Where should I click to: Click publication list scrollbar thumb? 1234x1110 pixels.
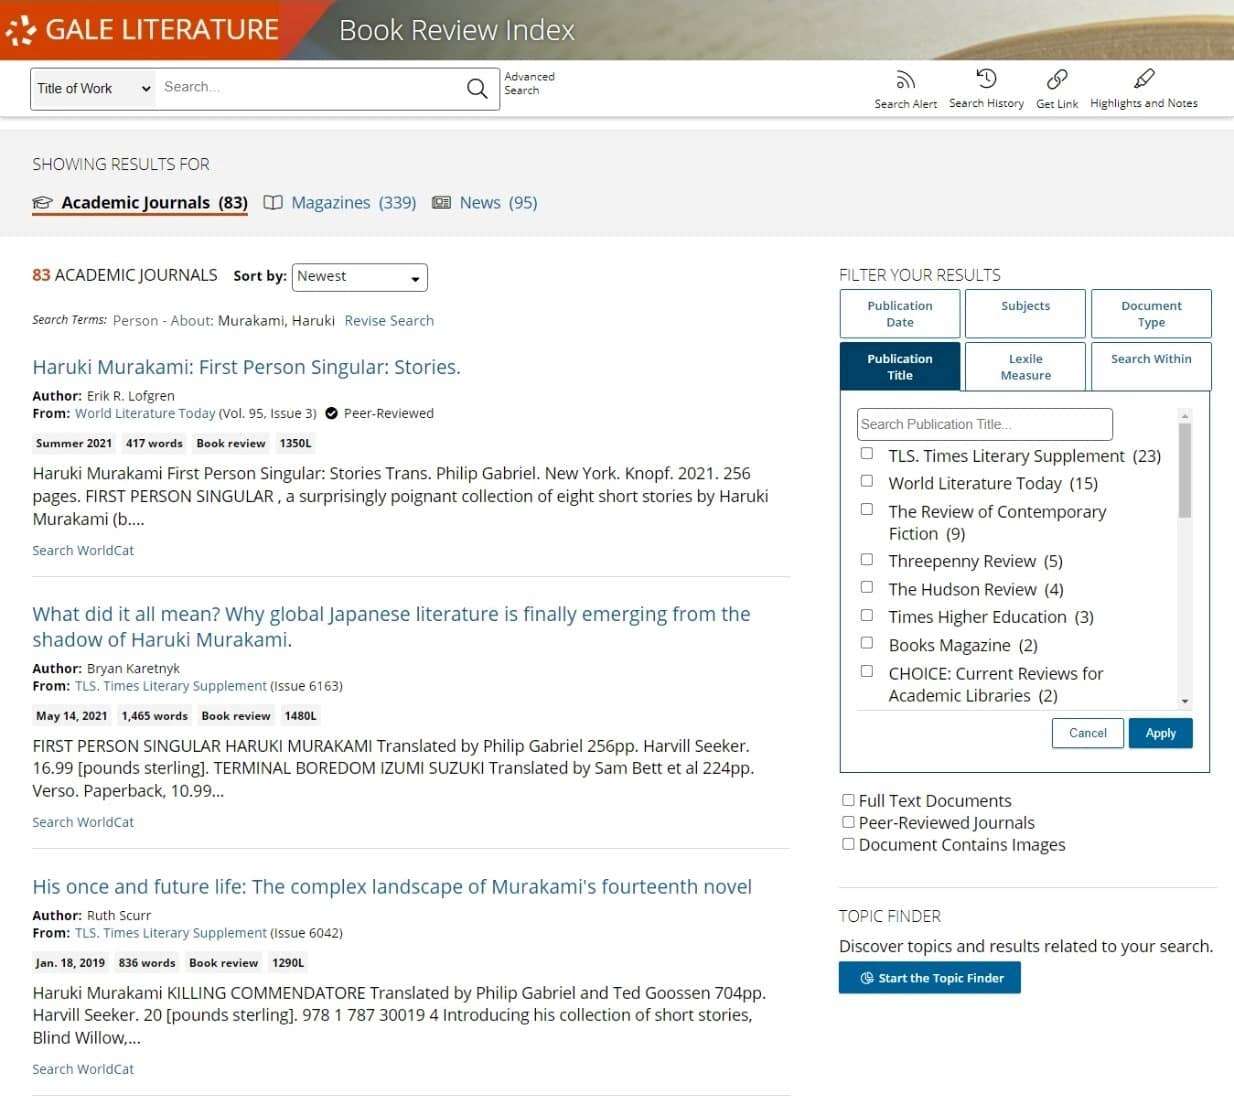point(1185,470)
